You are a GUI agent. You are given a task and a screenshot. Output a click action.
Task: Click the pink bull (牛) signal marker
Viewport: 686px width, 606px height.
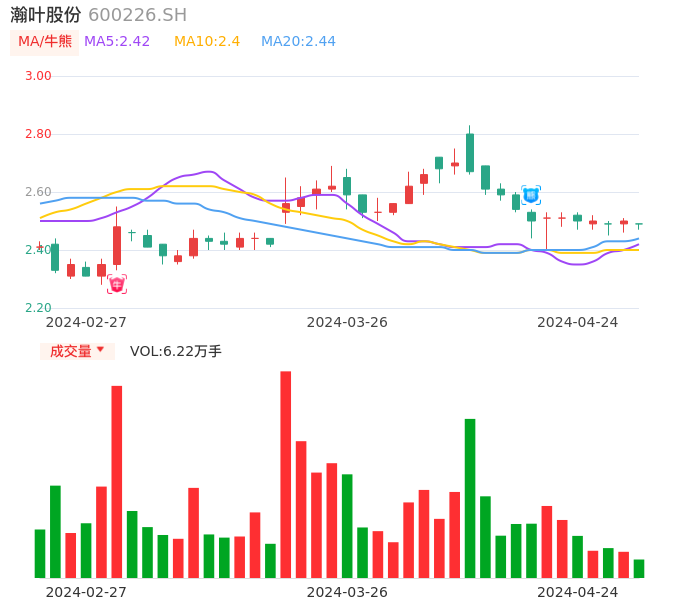pyautogui.click(x=117, y=285)
